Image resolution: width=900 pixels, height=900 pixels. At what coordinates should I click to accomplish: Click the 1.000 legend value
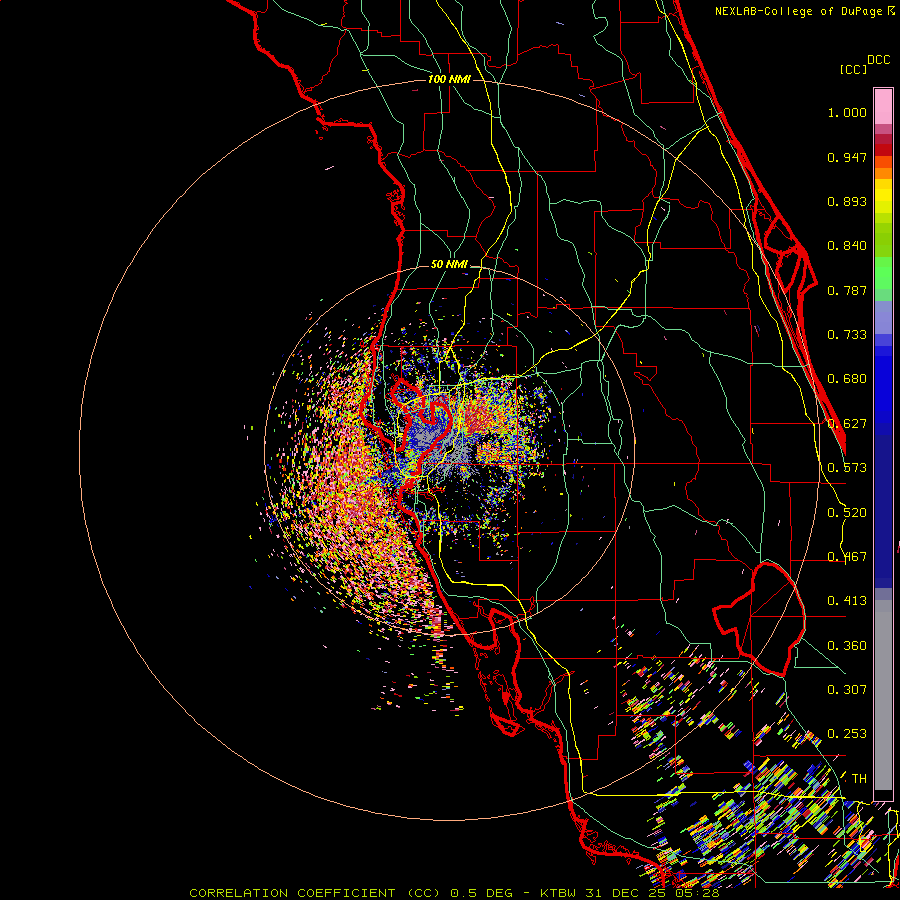click(x=847, y=113)
